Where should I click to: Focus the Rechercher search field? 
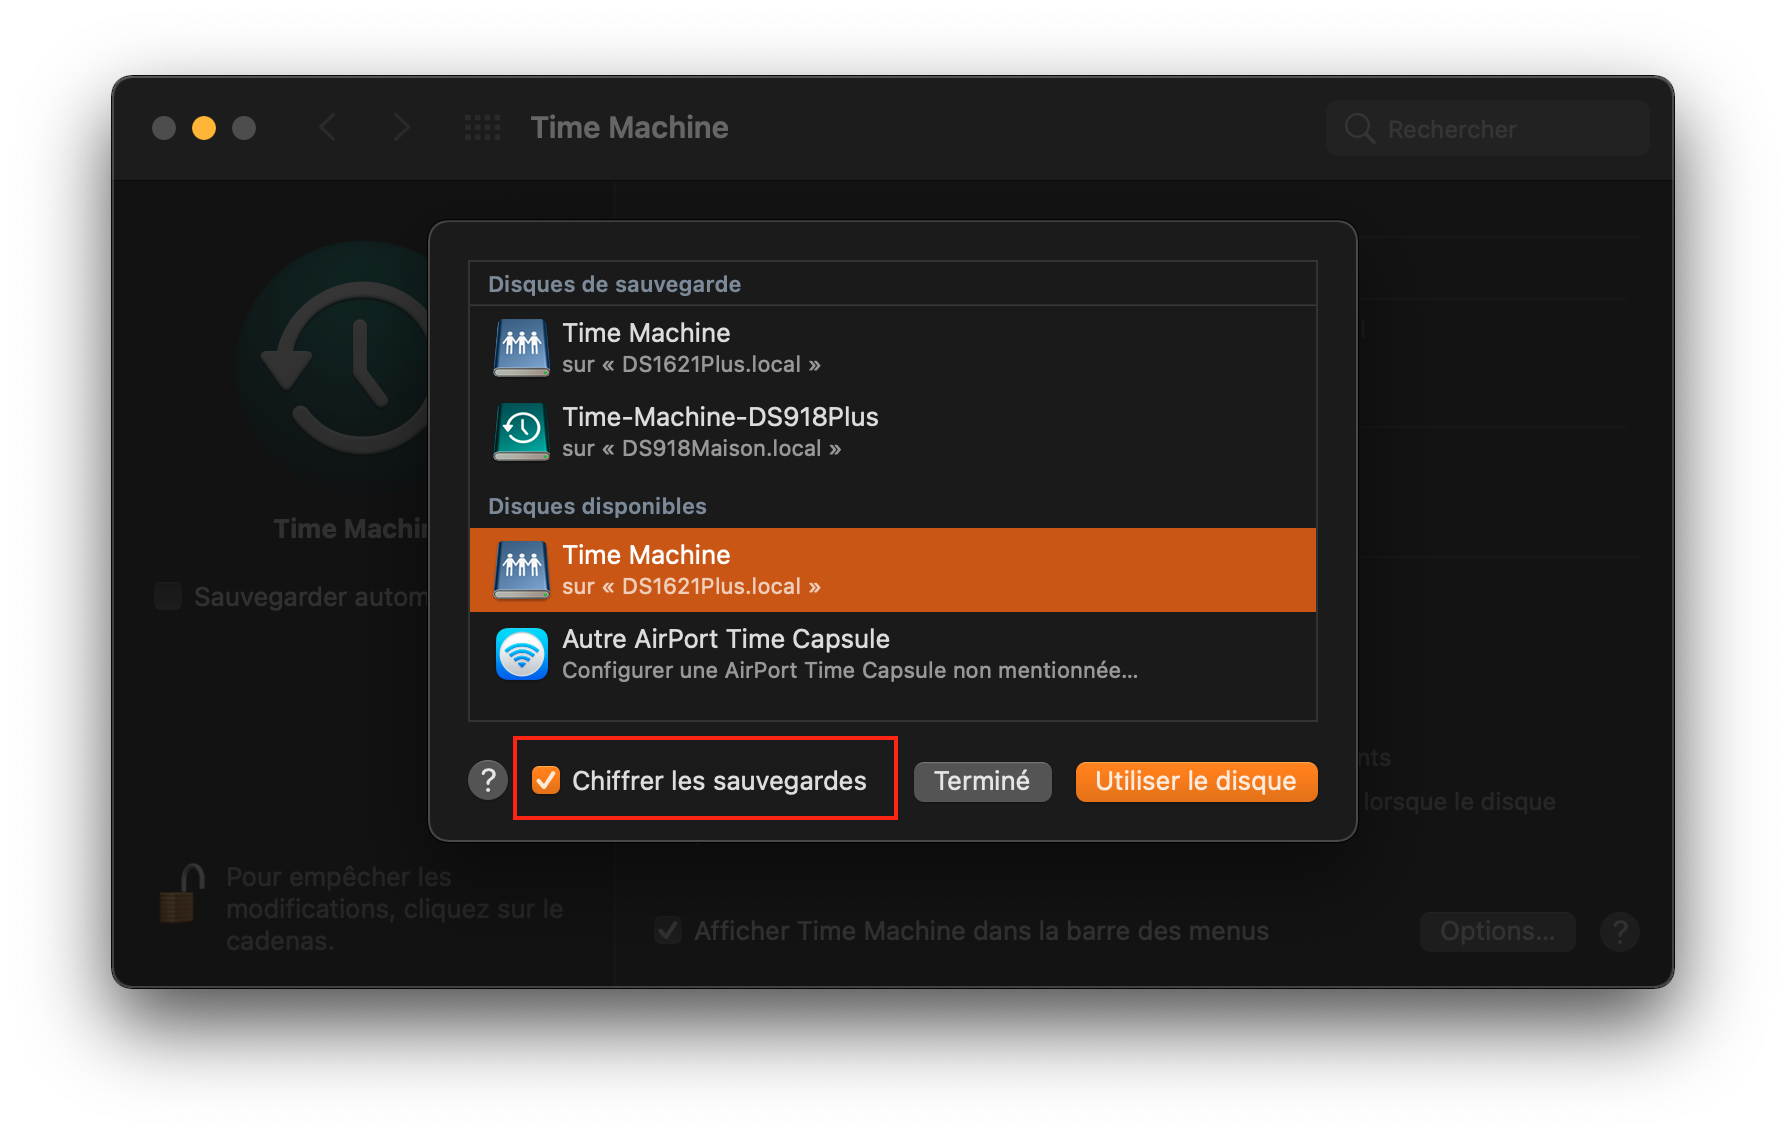[1487, 128]
